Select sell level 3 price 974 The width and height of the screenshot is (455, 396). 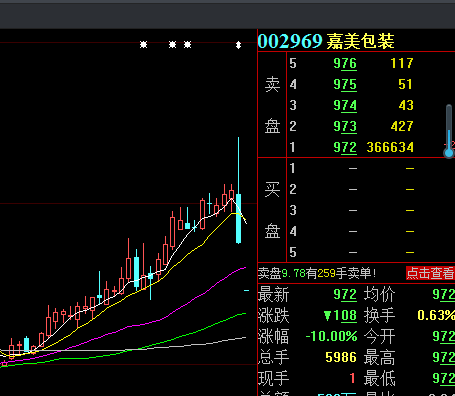tap(345, 105)
